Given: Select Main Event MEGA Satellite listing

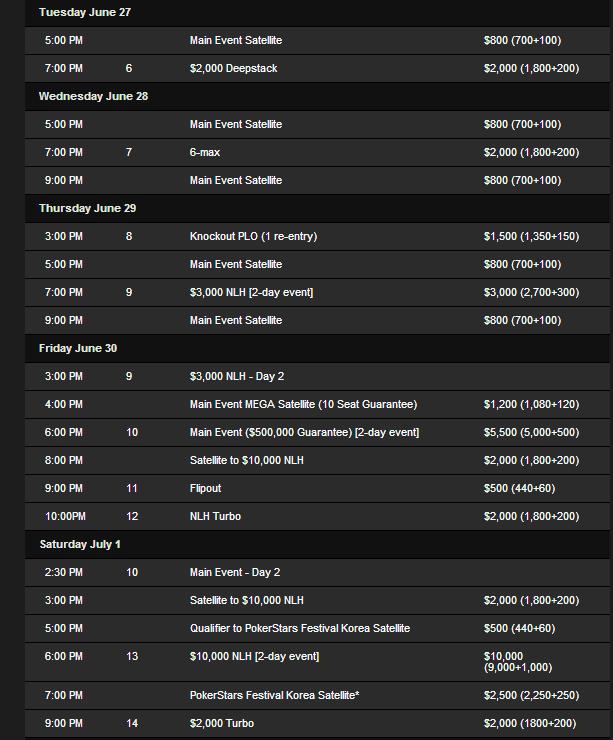Looking at the screenshot, I should point(303,404).
